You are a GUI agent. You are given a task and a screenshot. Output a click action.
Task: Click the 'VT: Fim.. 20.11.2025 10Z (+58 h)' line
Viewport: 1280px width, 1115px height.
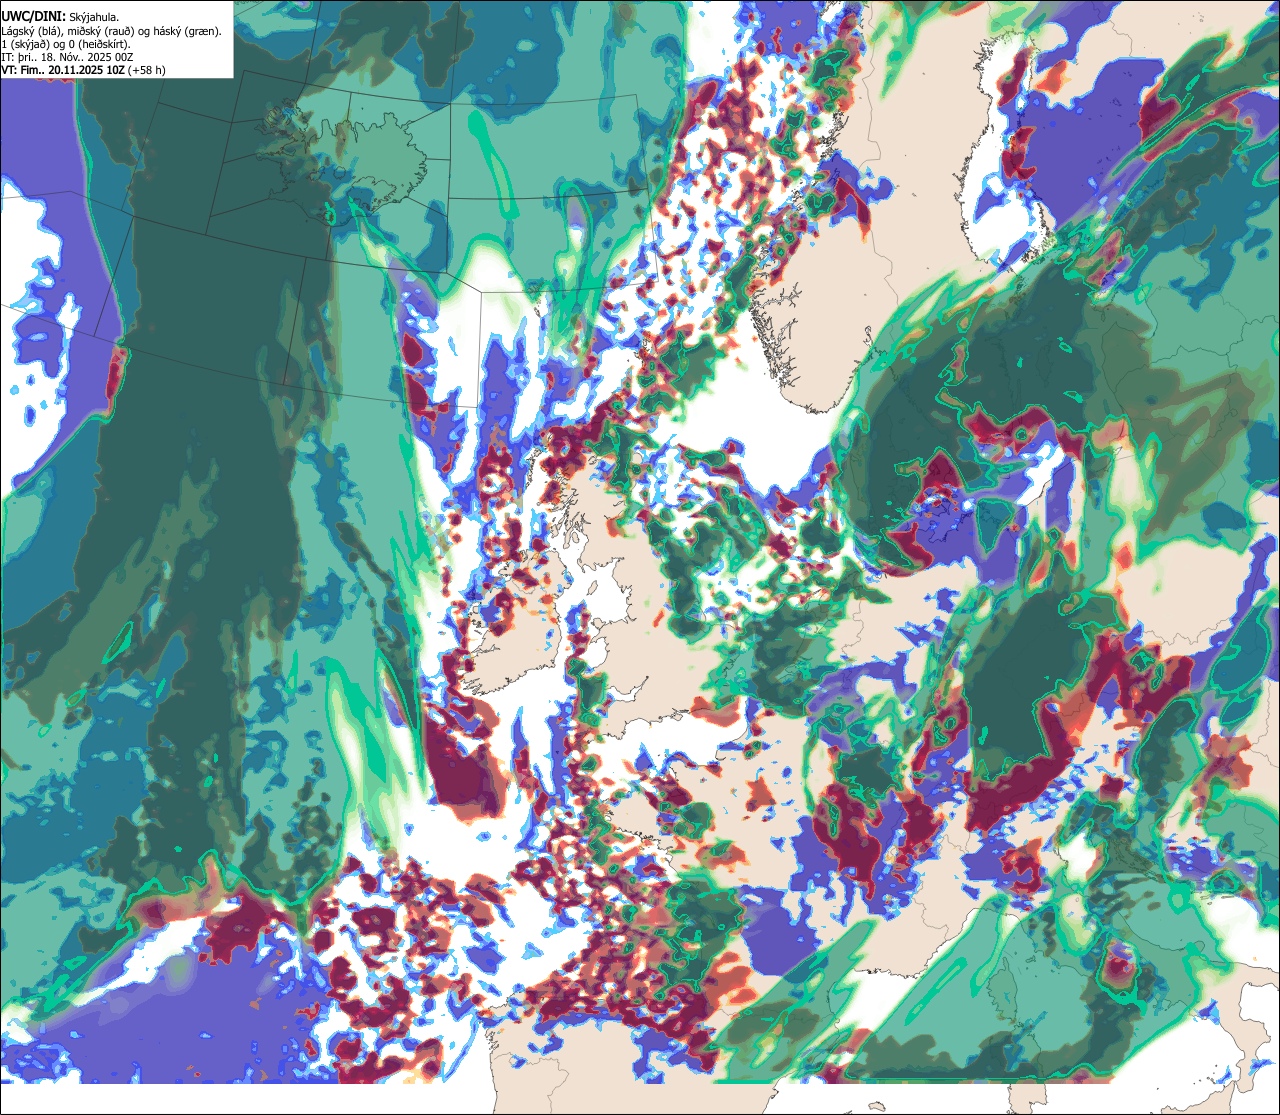tap(84, 70)
